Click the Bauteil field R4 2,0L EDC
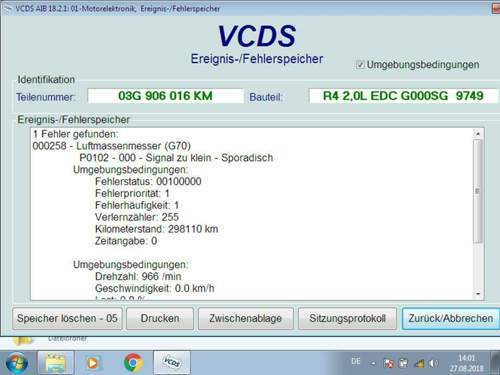The image size is (500, 375). click(404, 96)
